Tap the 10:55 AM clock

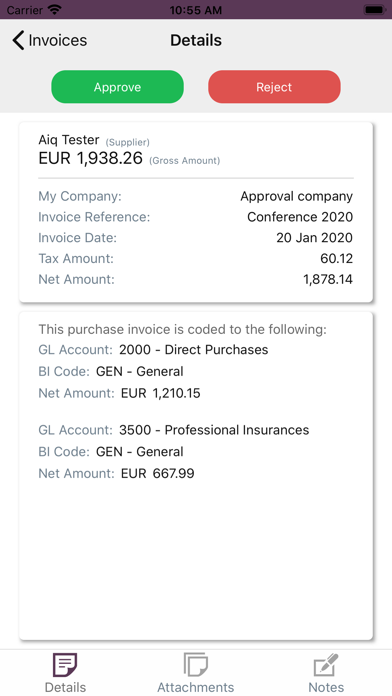coord(196,10)
